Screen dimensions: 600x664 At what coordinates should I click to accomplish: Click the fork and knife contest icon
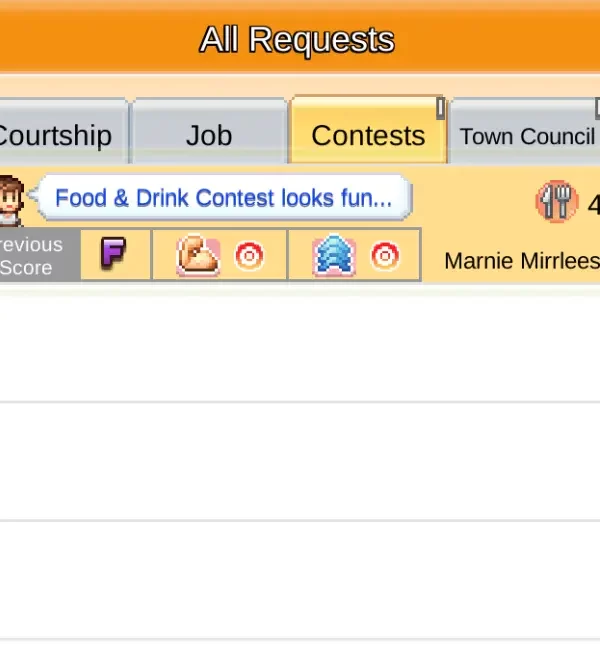click(556, 202)
